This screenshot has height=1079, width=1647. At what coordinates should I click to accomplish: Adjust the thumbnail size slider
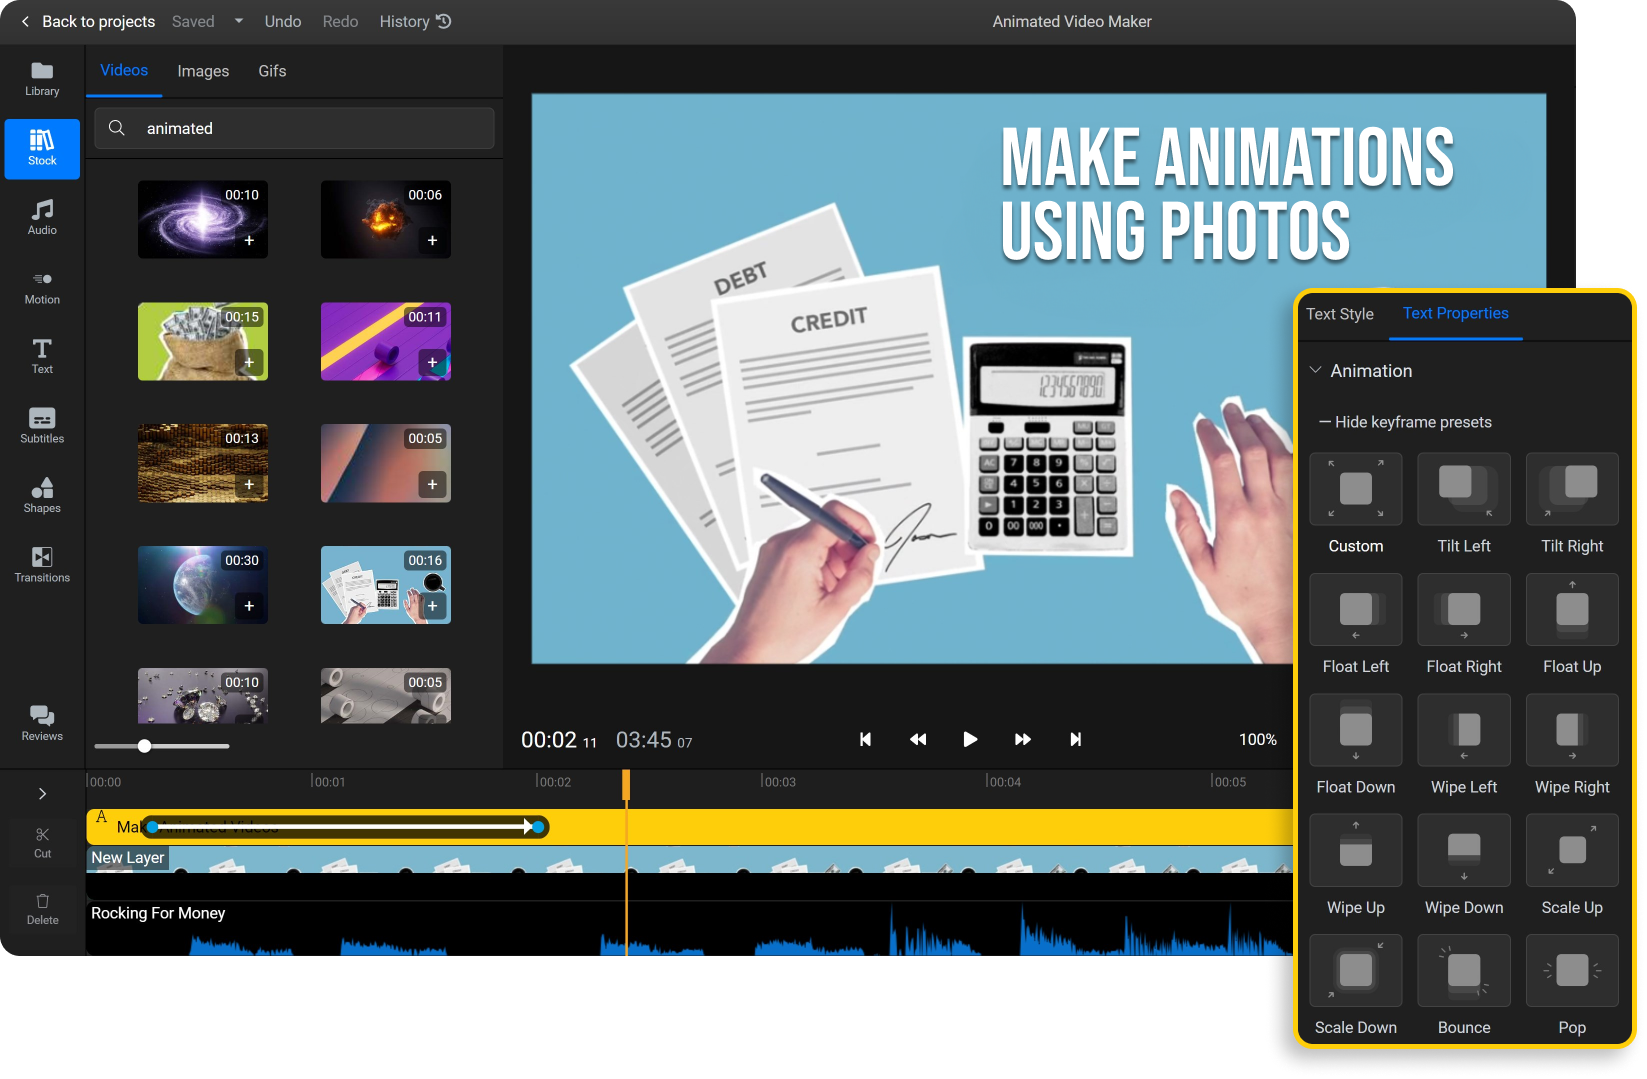click(144, 745)
